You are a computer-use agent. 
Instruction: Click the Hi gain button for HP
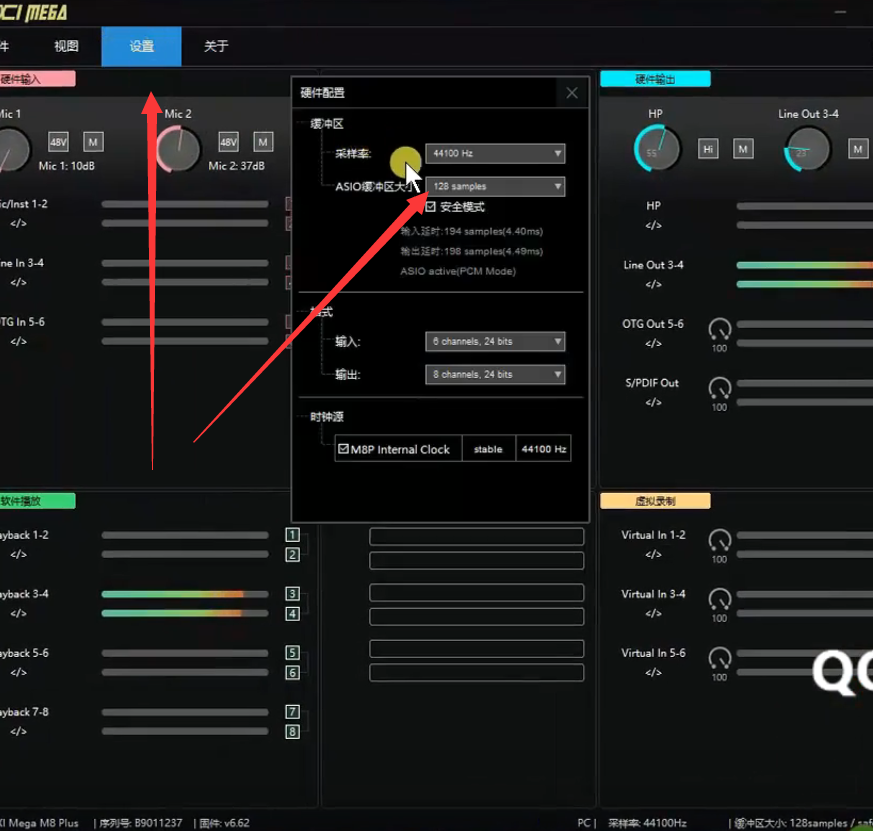[708, 149]
